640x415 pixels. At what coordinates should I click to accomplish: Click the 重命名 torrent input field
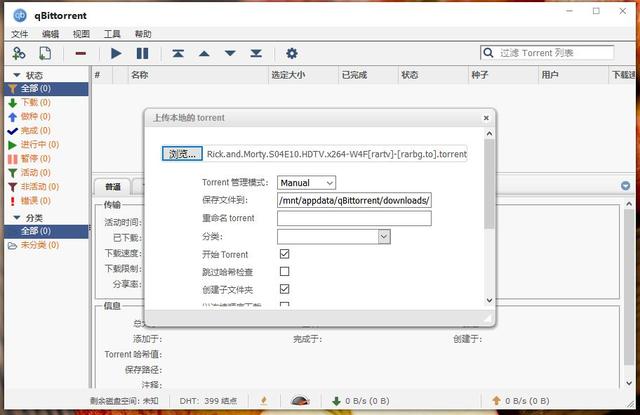[x=354, y=218]
